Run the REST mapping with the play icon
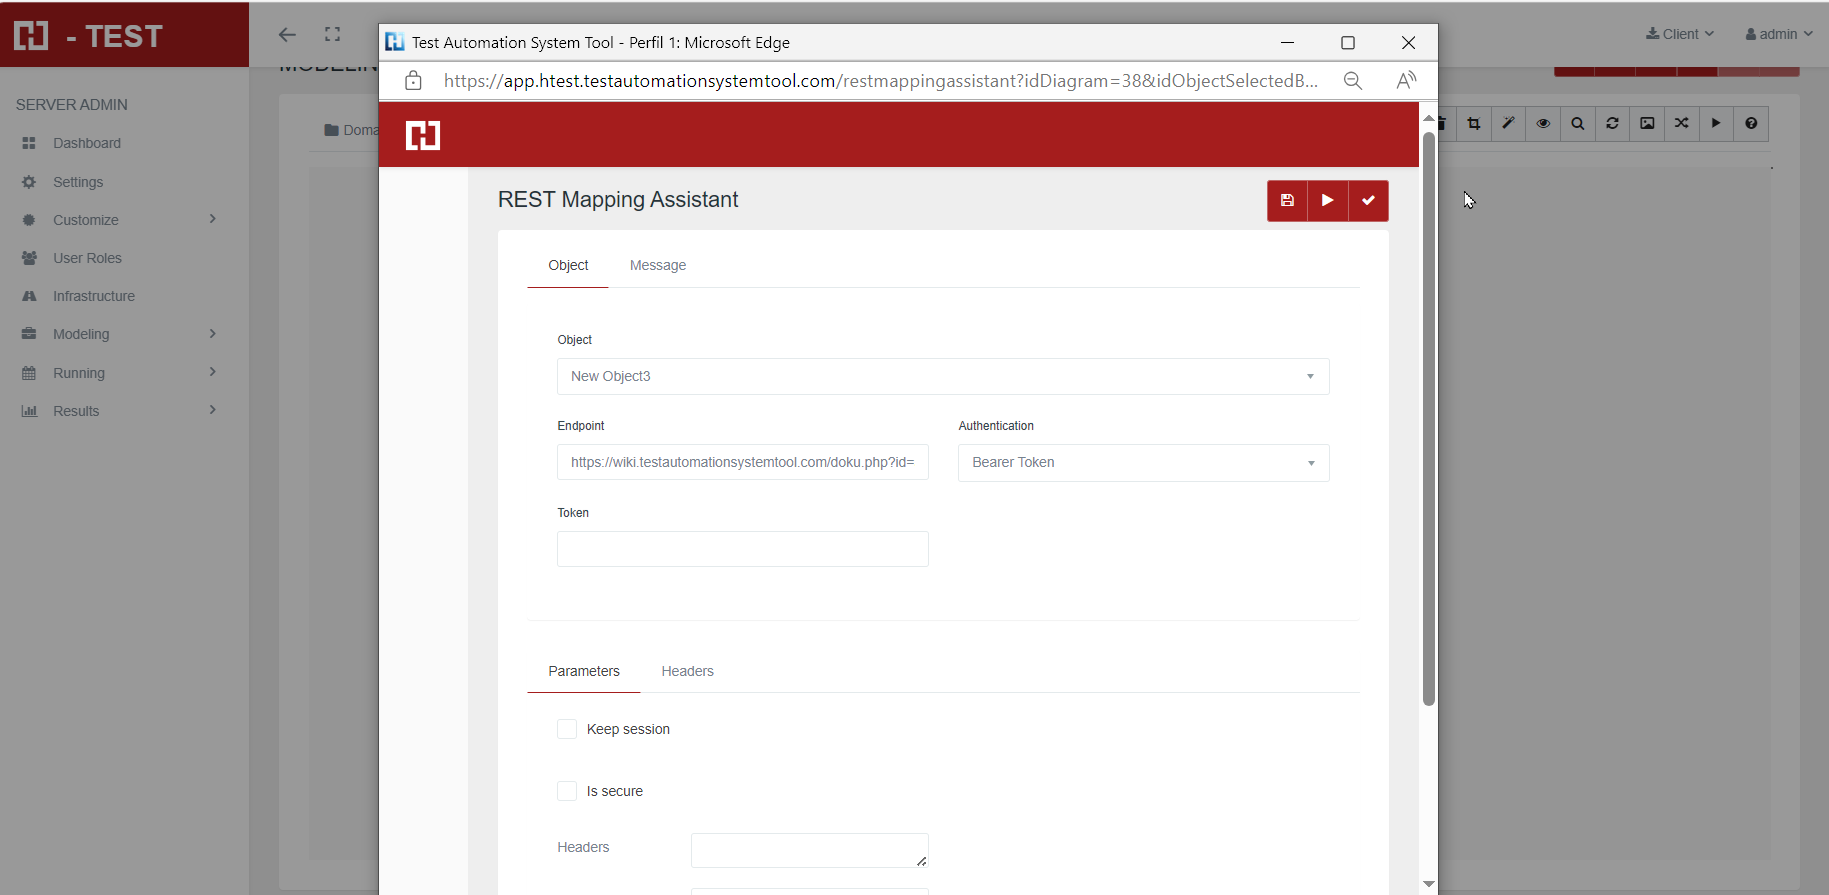1829x895 pixels. [x=1327, y=201]
